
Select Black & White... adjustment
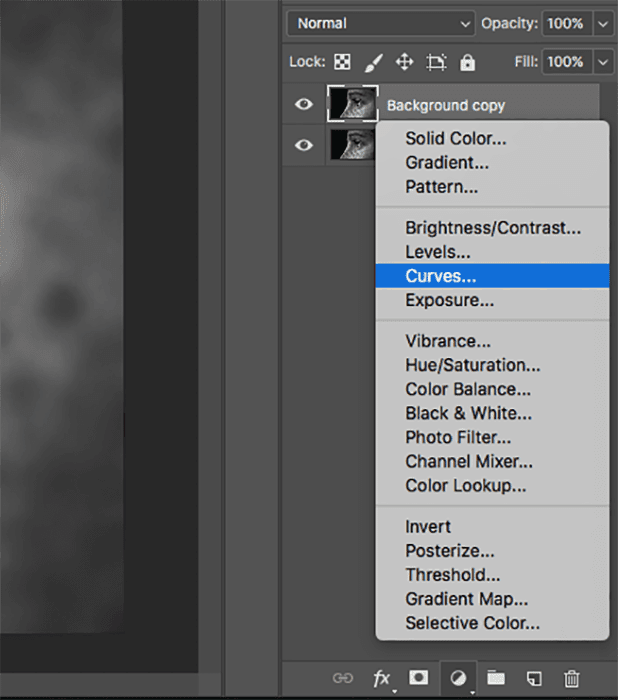pos(493,413)
